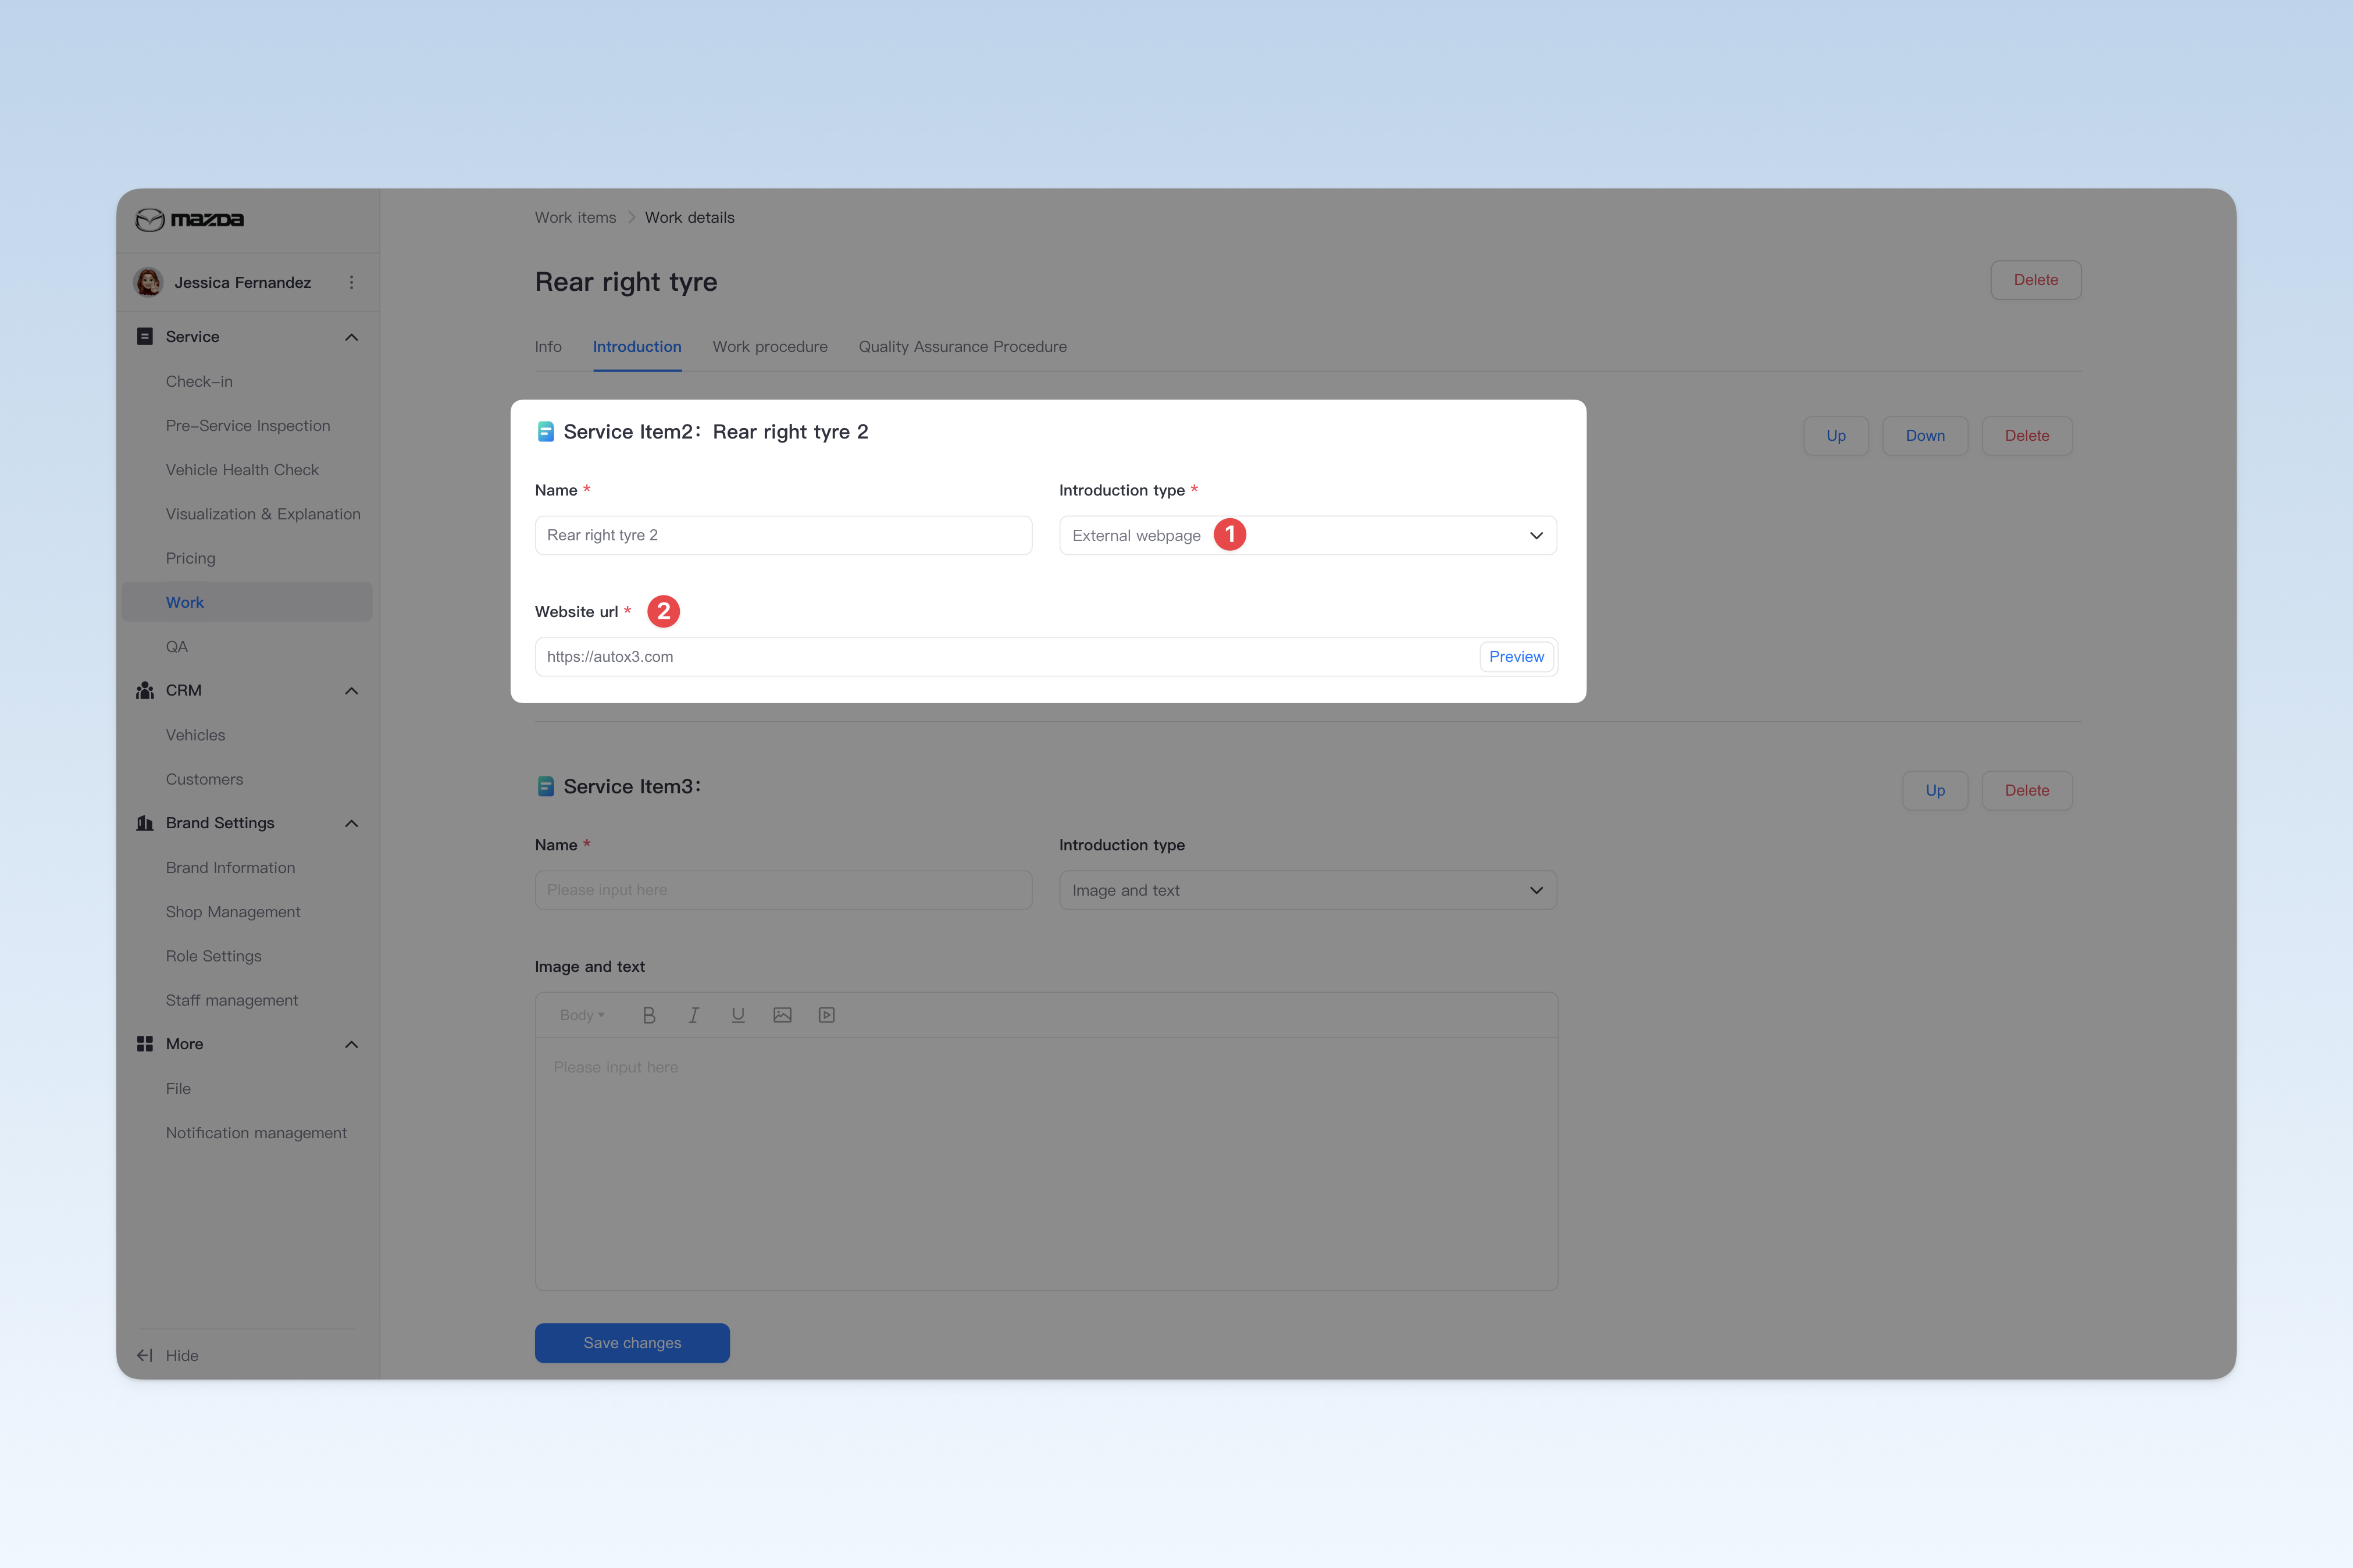The height and width of the screenshot is (1568, 2353).
Task: Delete Service Item3
Action: (2026, 790)
